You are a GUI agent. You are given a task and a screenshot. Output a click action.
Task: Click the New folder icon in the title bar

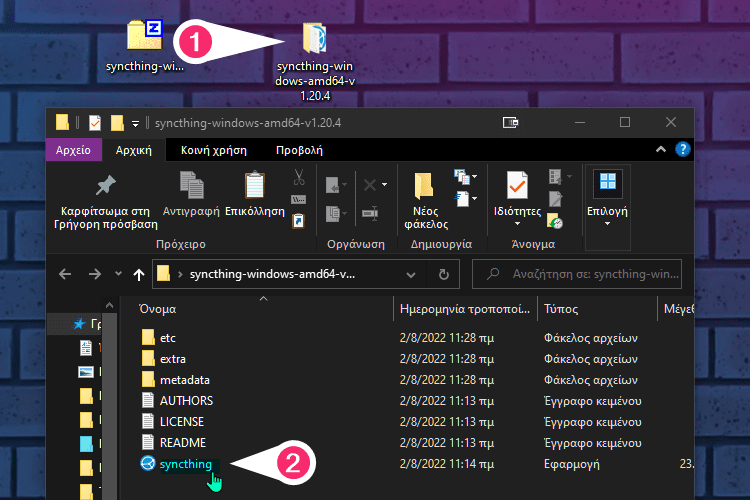pos(117,122)
